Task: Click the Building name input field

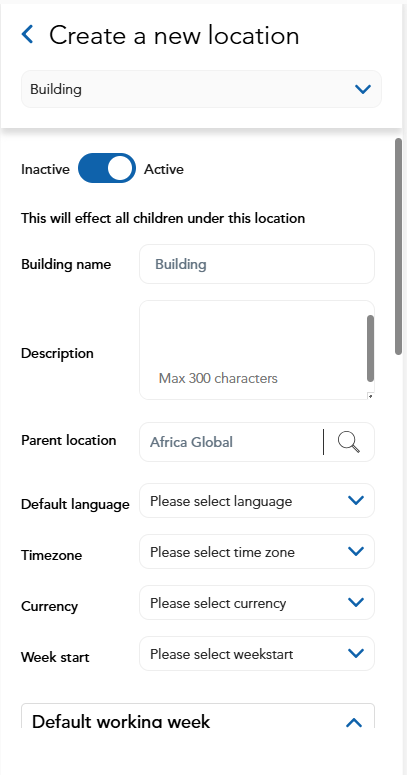Action: pyautogui.click(x=257, y=264)
